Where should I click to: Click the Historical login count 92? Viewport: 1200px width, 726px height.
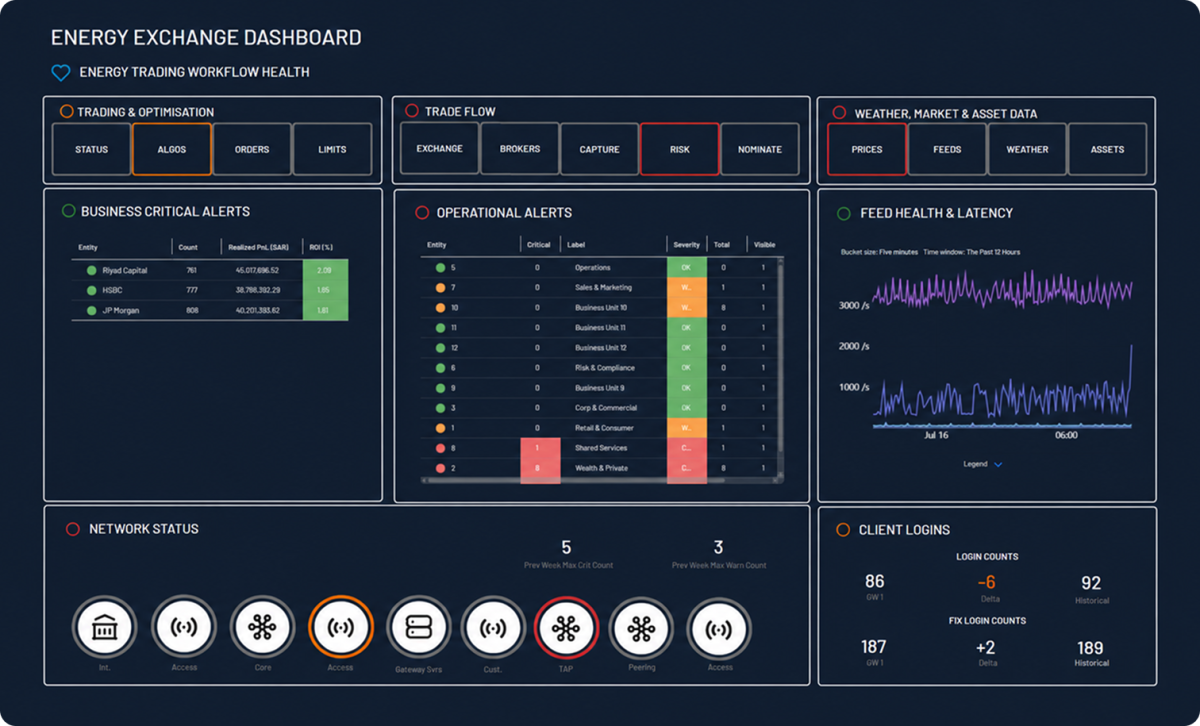pos(1091,582)
